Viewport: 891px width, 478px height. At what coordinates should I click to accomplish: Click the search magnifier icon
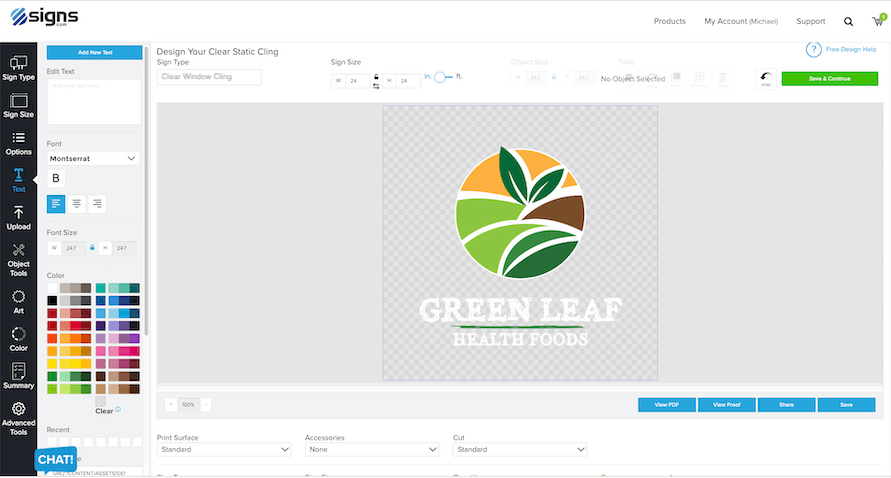pos(848,21)
